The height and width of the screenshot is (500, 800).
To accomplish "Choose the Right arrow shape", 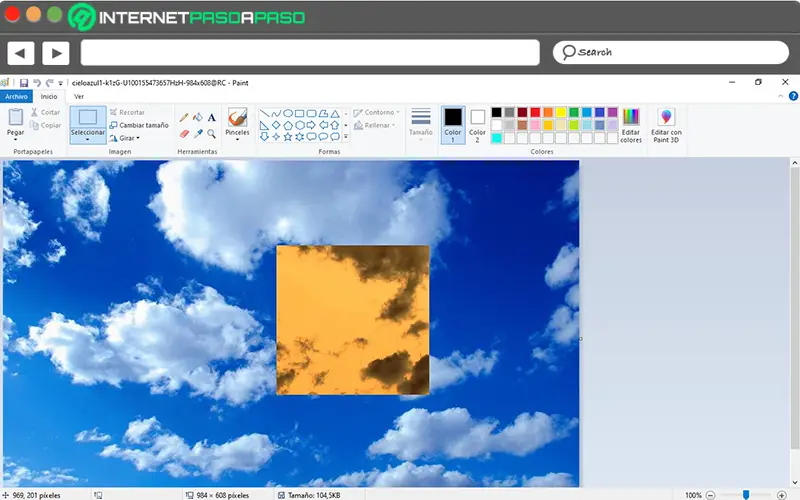I will tap(311, 125).
